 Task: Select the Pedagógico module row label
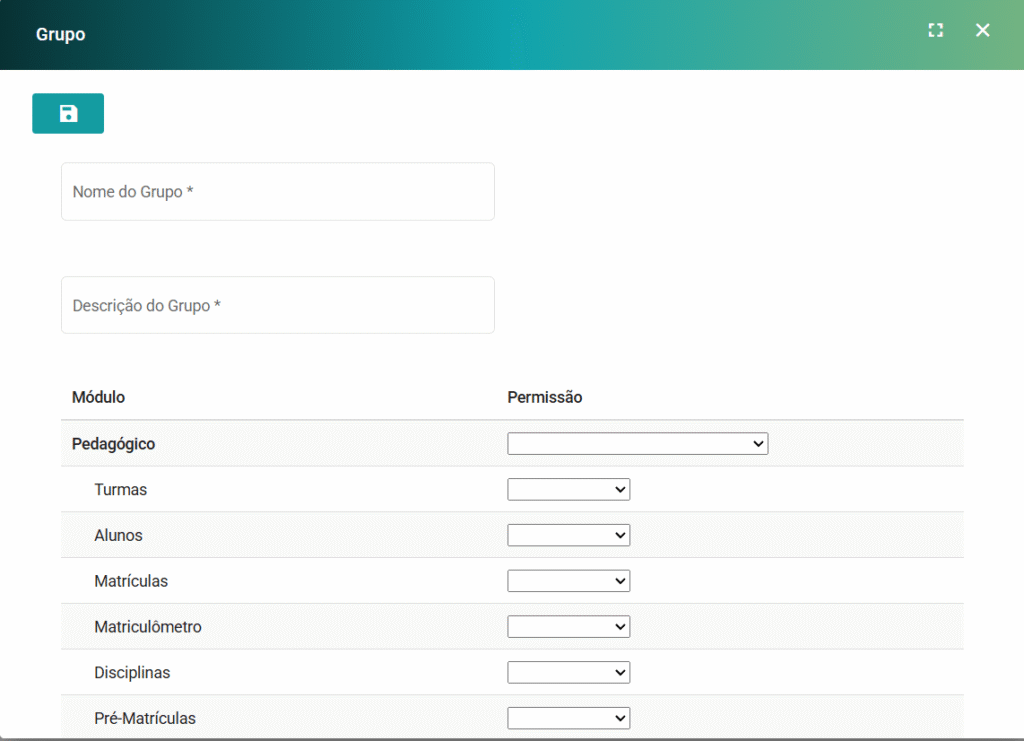(113, 443)
